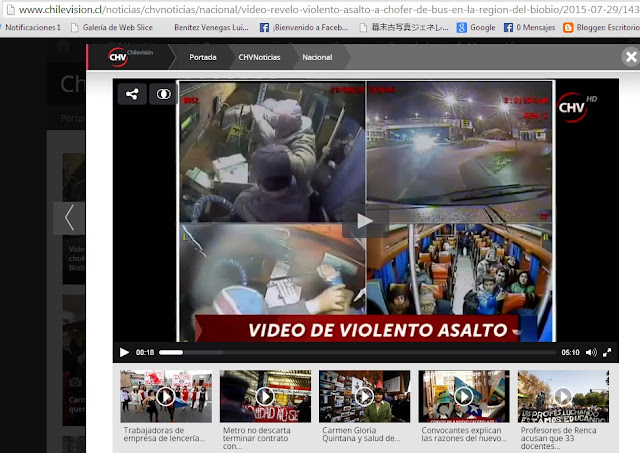The image size is (640, 453).
Task: Click the browser address bar URL
Action: coord(329,9)
